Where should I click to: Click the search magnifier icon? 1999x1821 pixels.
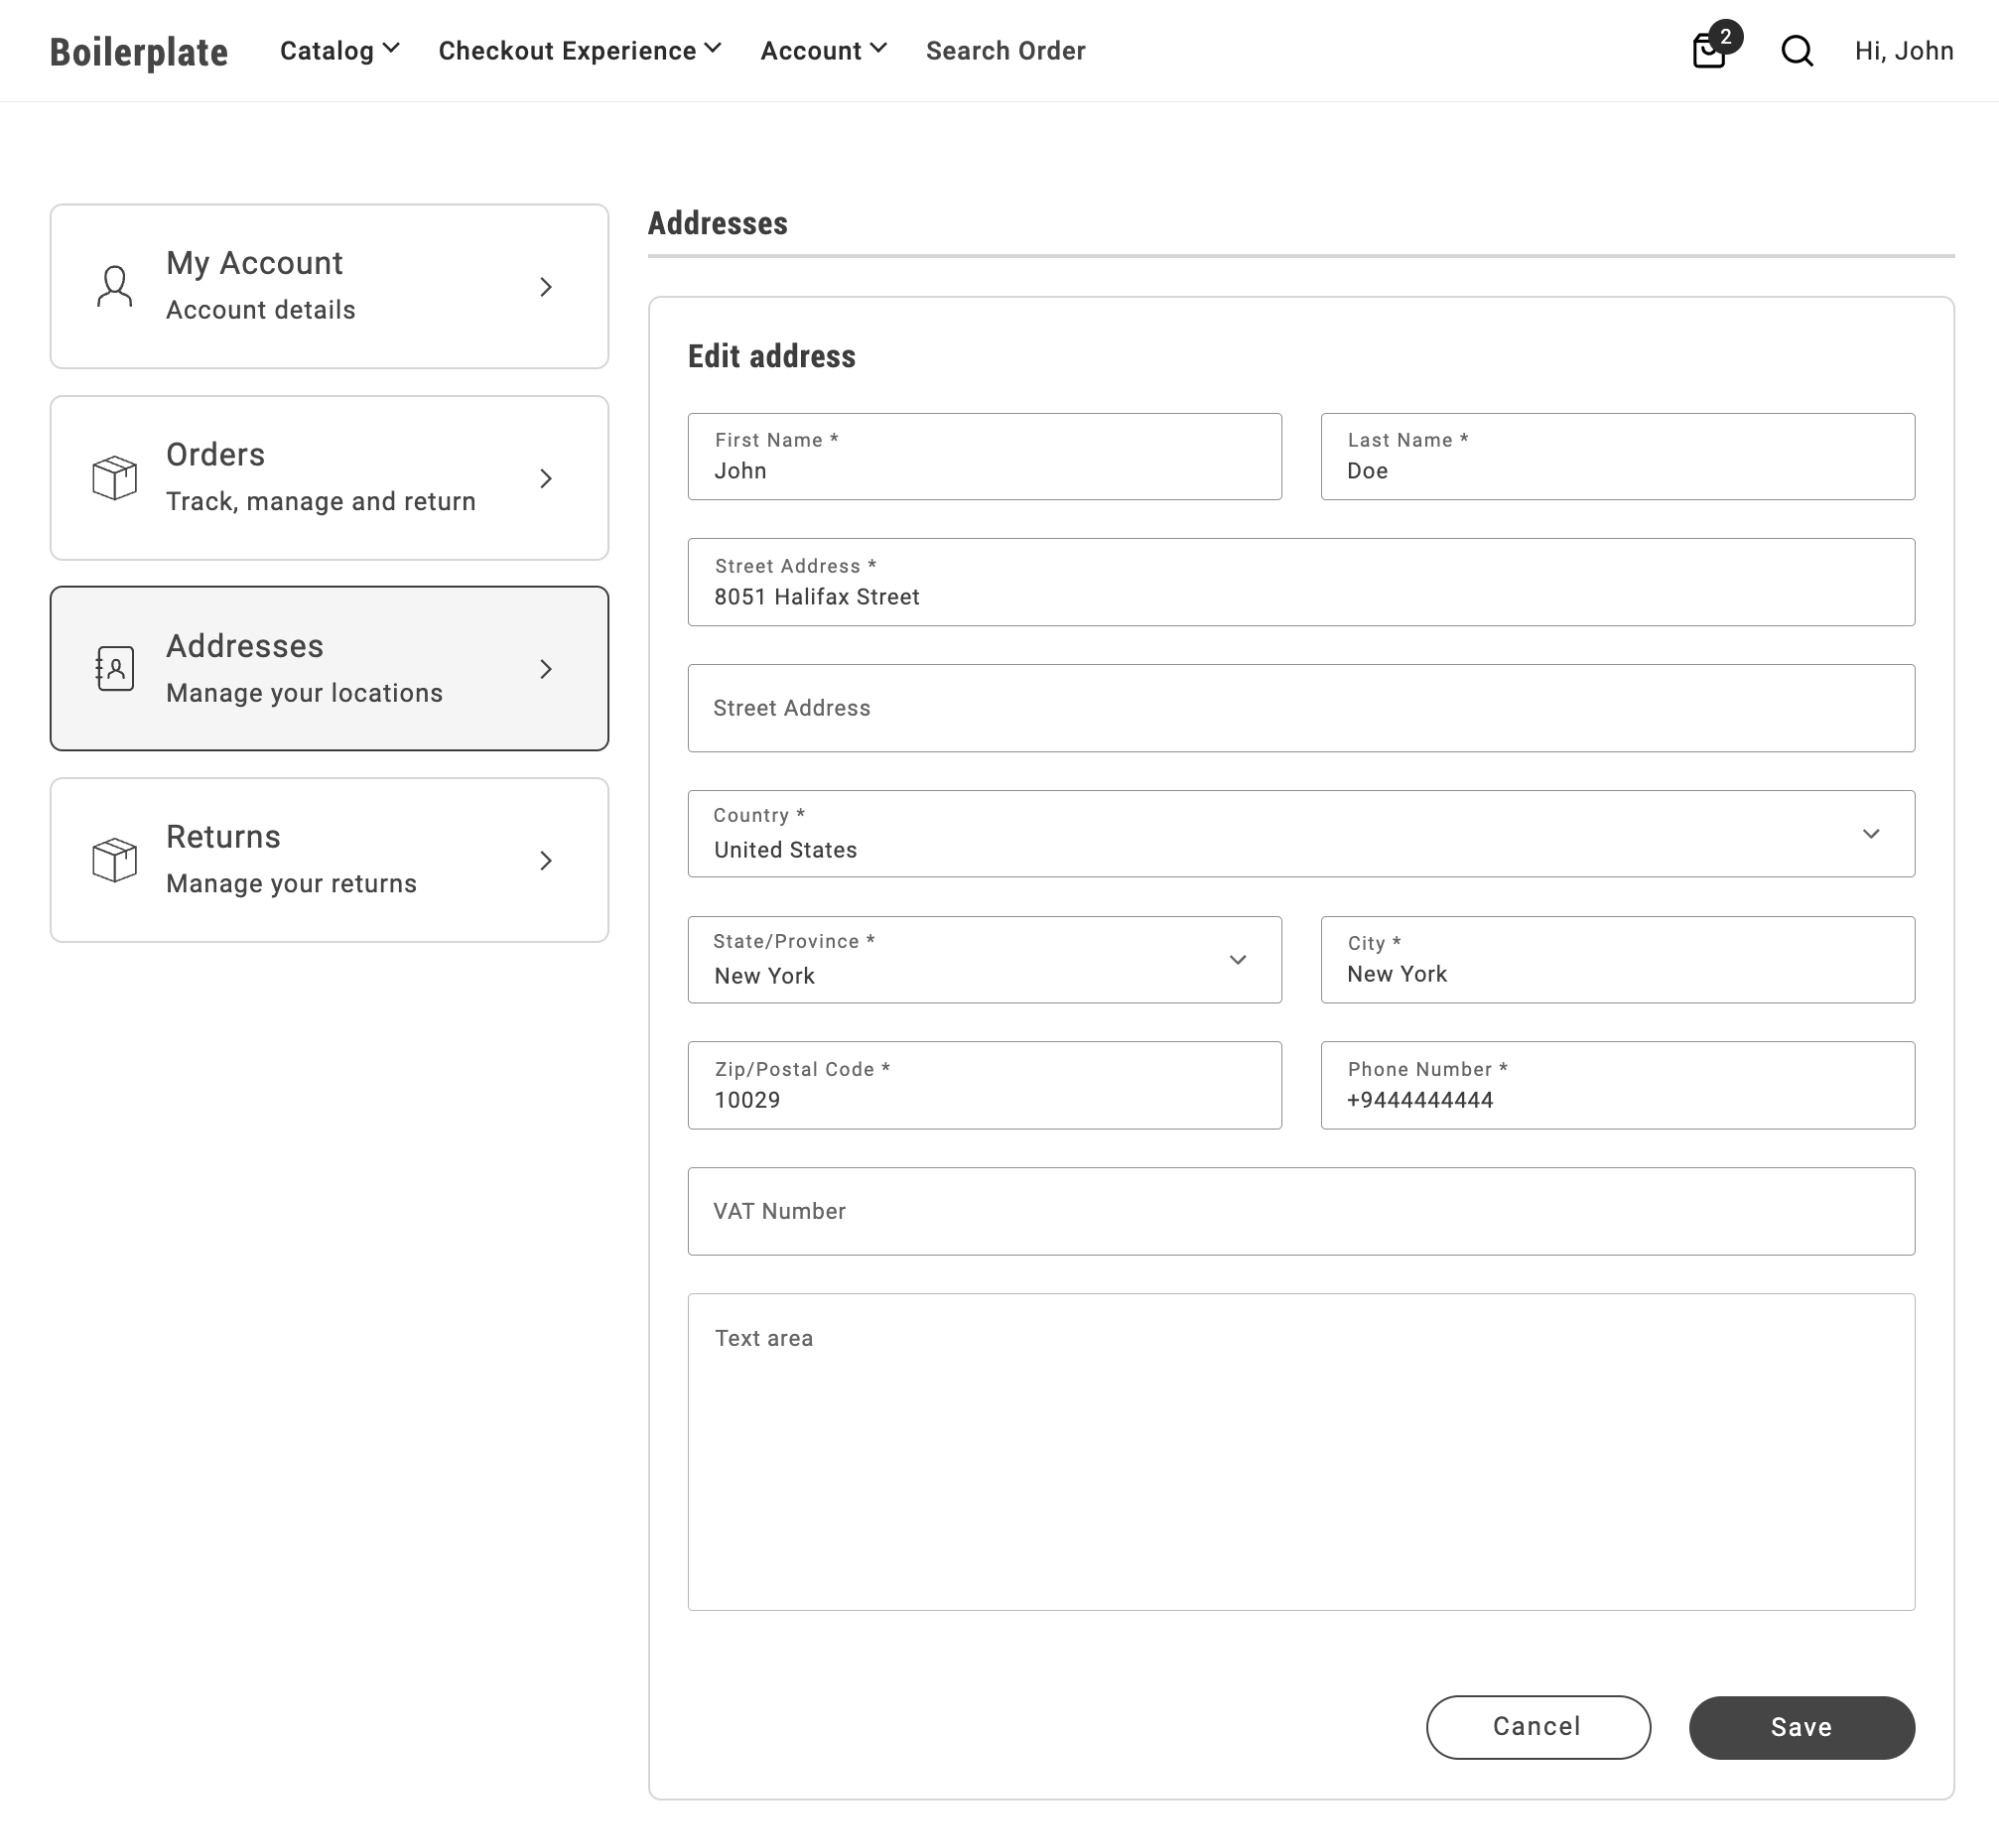1797,51
